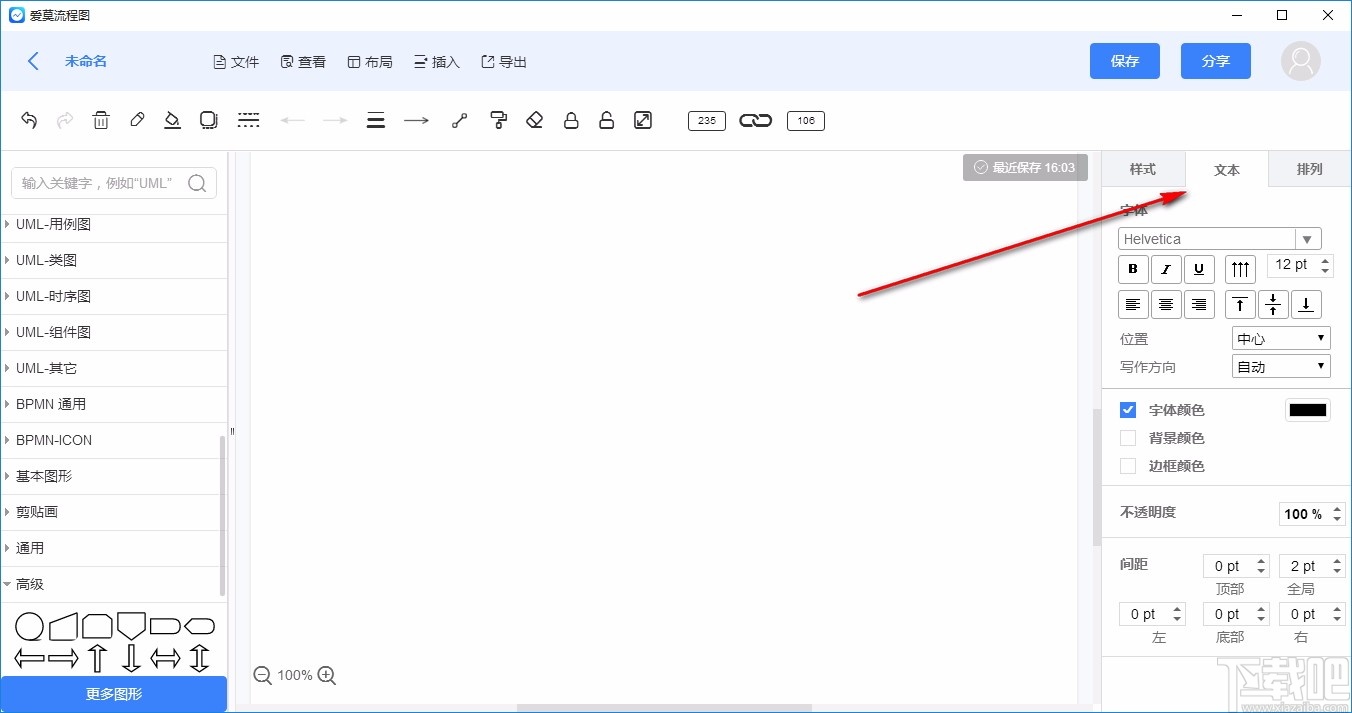Toggle vertical text direction button

[x=1240, y=268]
